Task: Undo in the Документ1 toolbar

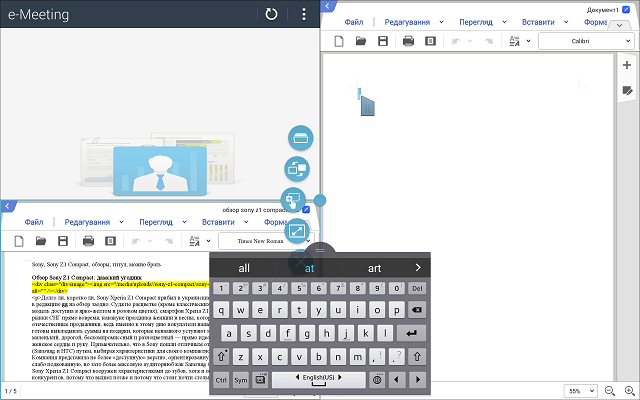Action: coord(456,41)
